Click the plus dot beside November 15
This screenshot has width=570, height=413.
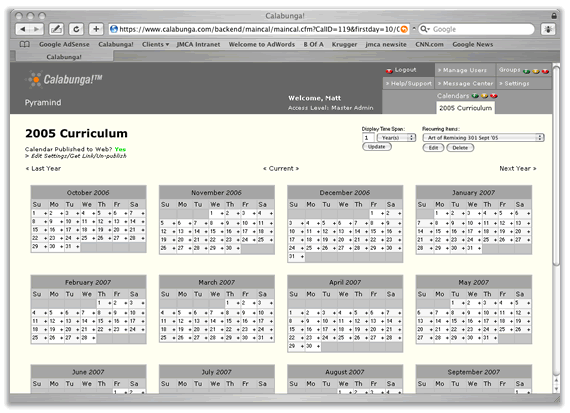pyautogui.click(x=222, y=231)
